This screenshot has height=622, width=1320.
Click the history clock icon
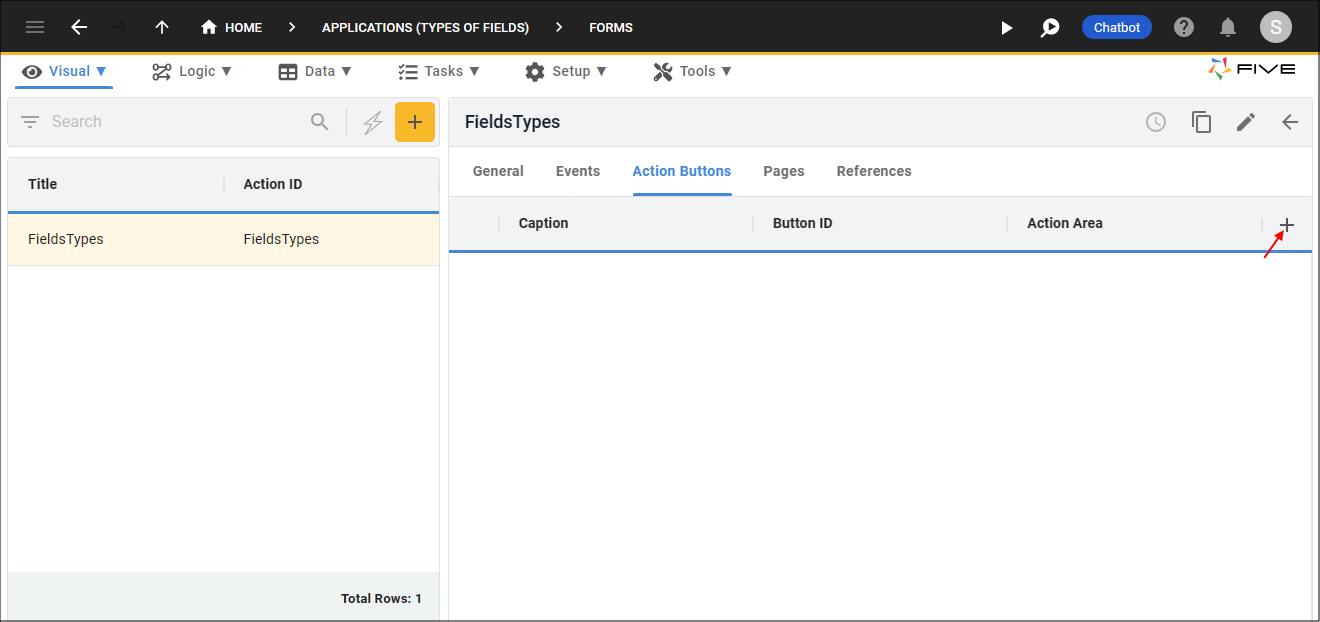tap(1156, 122)
